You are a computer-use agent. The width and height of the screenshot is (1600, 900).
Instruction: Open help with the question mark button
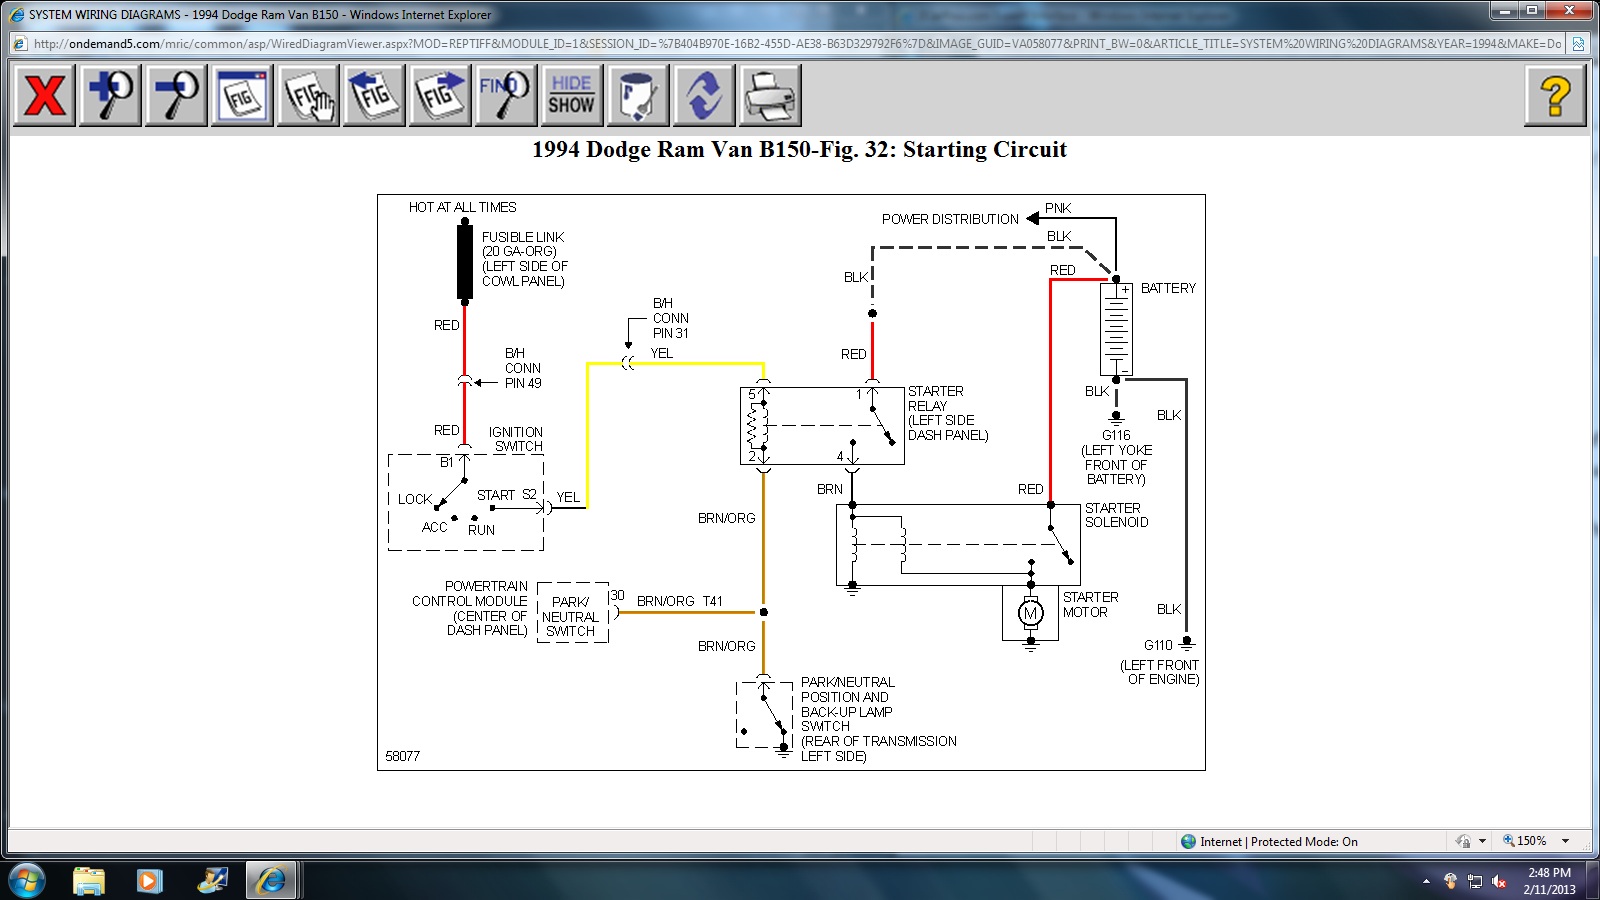click(1555, 96)
